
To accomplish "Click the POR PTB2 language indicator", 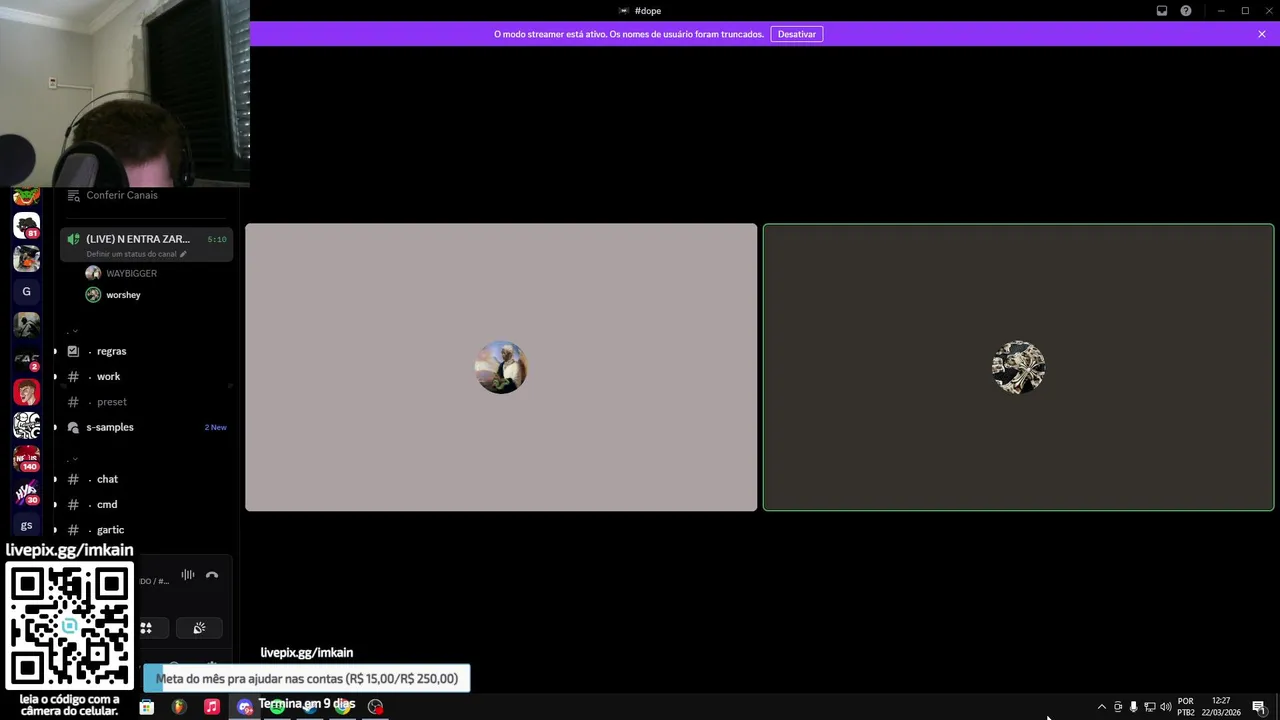I will [x=1186, y=707].
